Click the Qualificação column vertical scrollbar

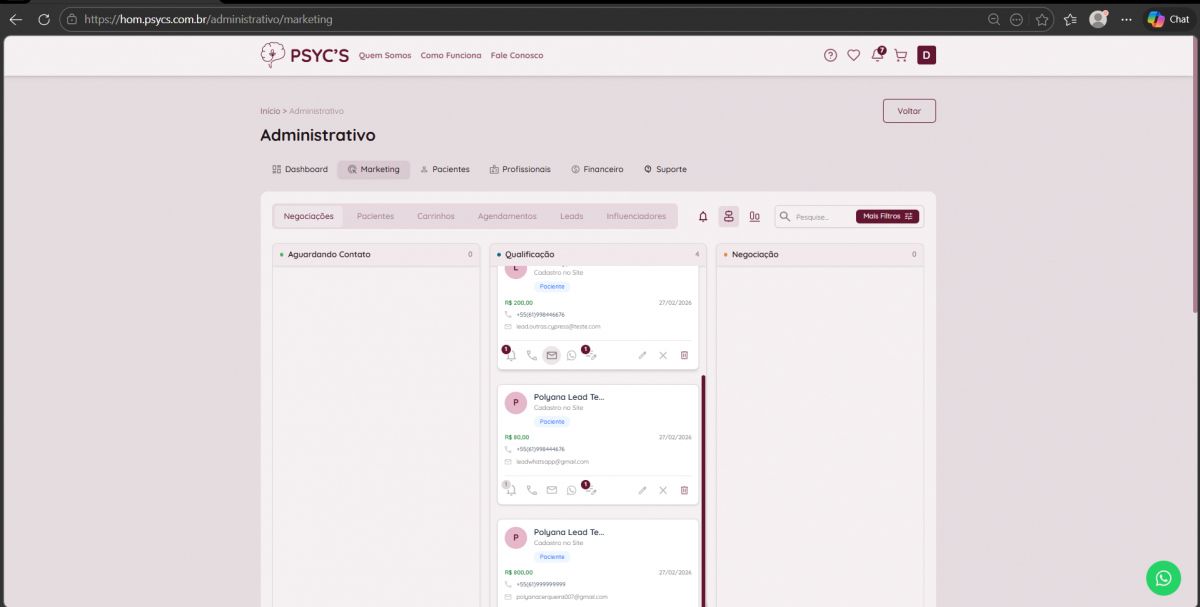coord(703,480)
